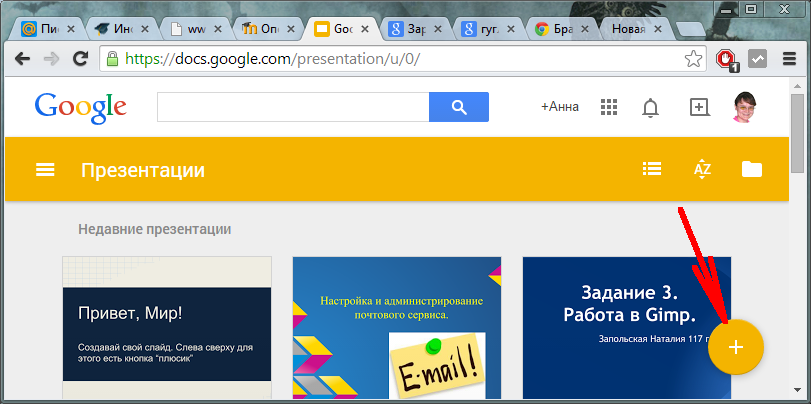Viewport: 811px width, 404px height.
Task: Click the address bar URL
Action: click(273, 59)
